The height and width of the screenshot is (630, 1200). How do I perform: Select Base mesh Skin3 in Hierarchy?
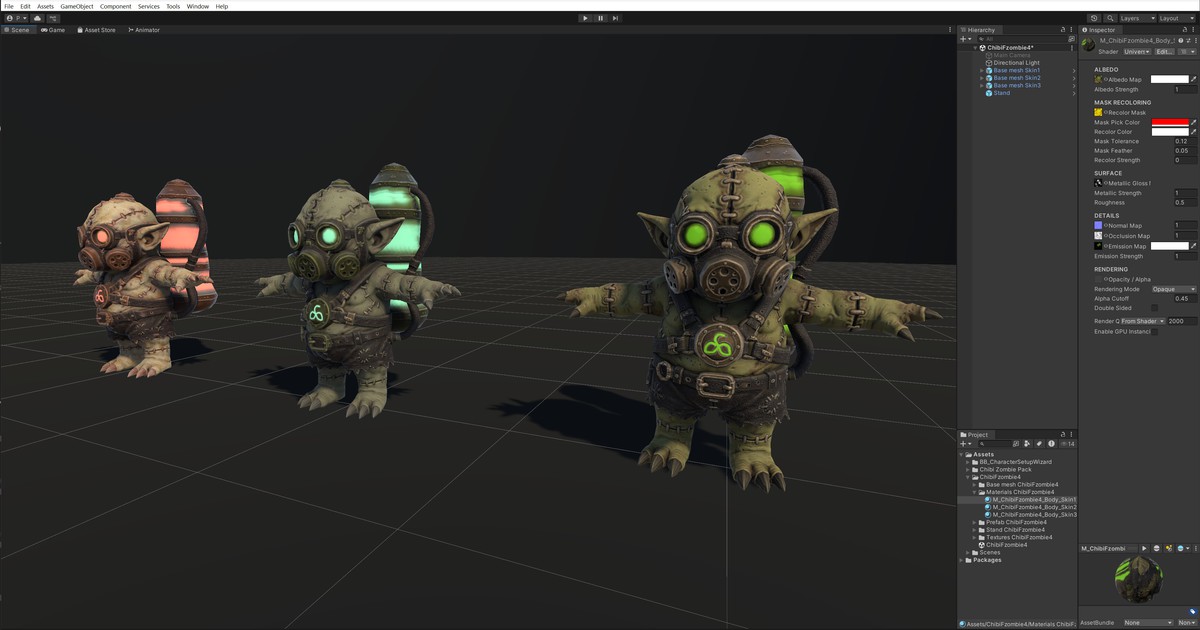point(1016,86)
